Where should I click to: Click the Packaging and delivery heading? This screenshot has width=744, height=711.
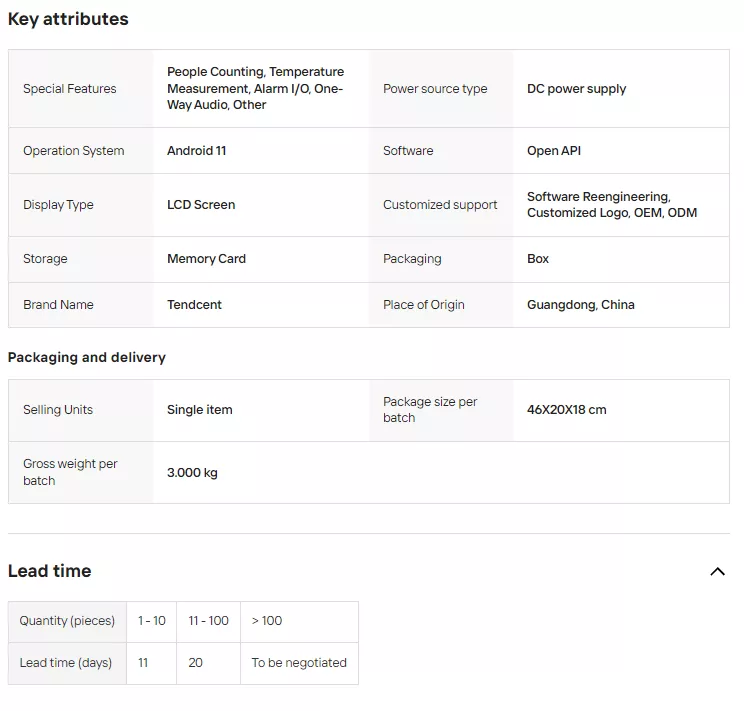(x=87, y=357)
